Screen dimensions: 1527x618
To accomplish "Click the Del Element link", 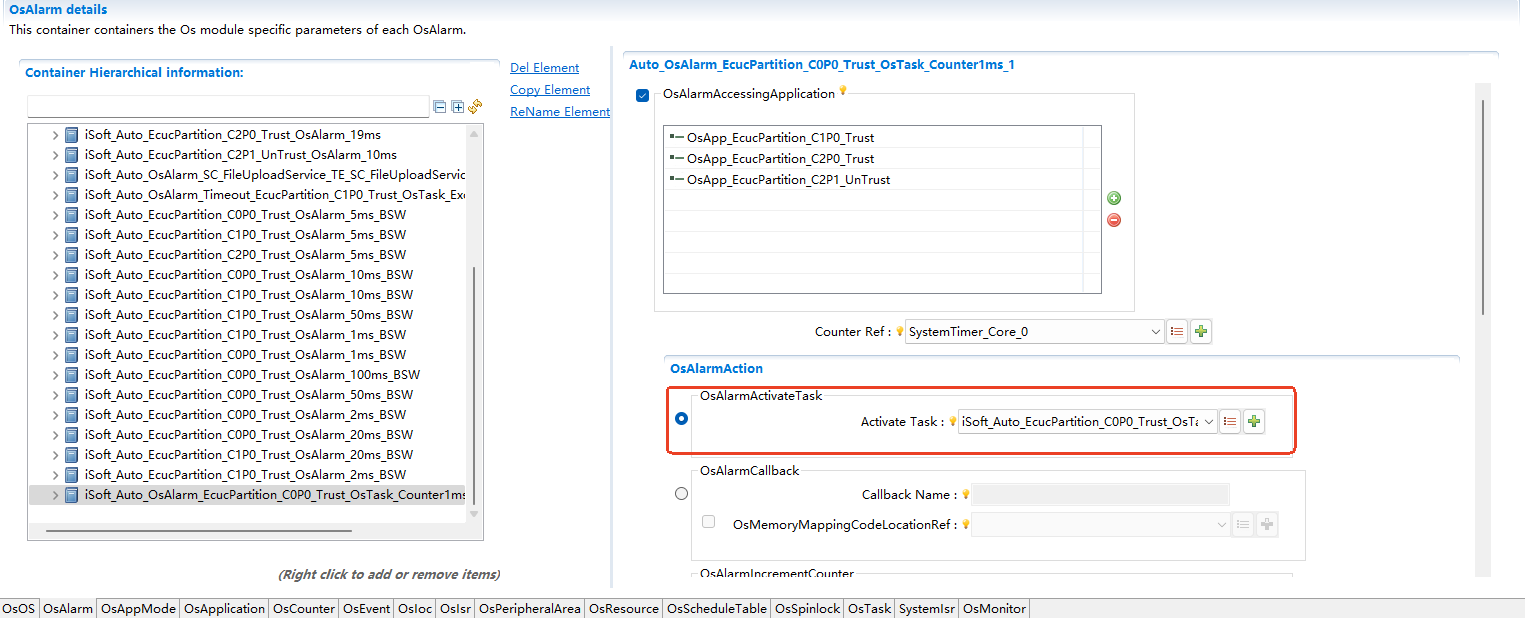I will [544, 68].
